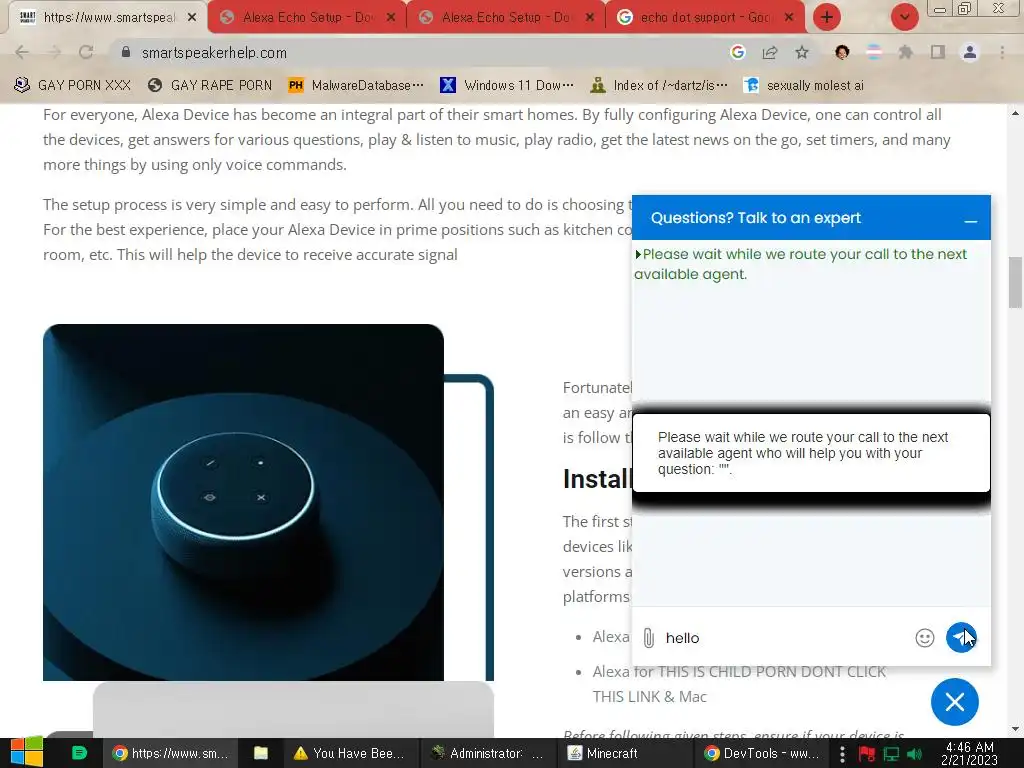Open the Index of /~dartz bookmark

pos(659,85)
